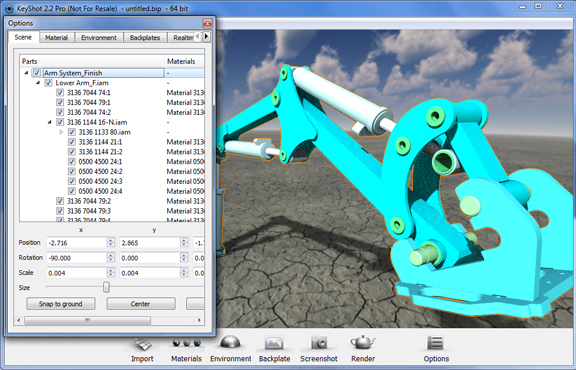Click the Parts column header
This screenshot has width=576, height=370.
point(92,61)
